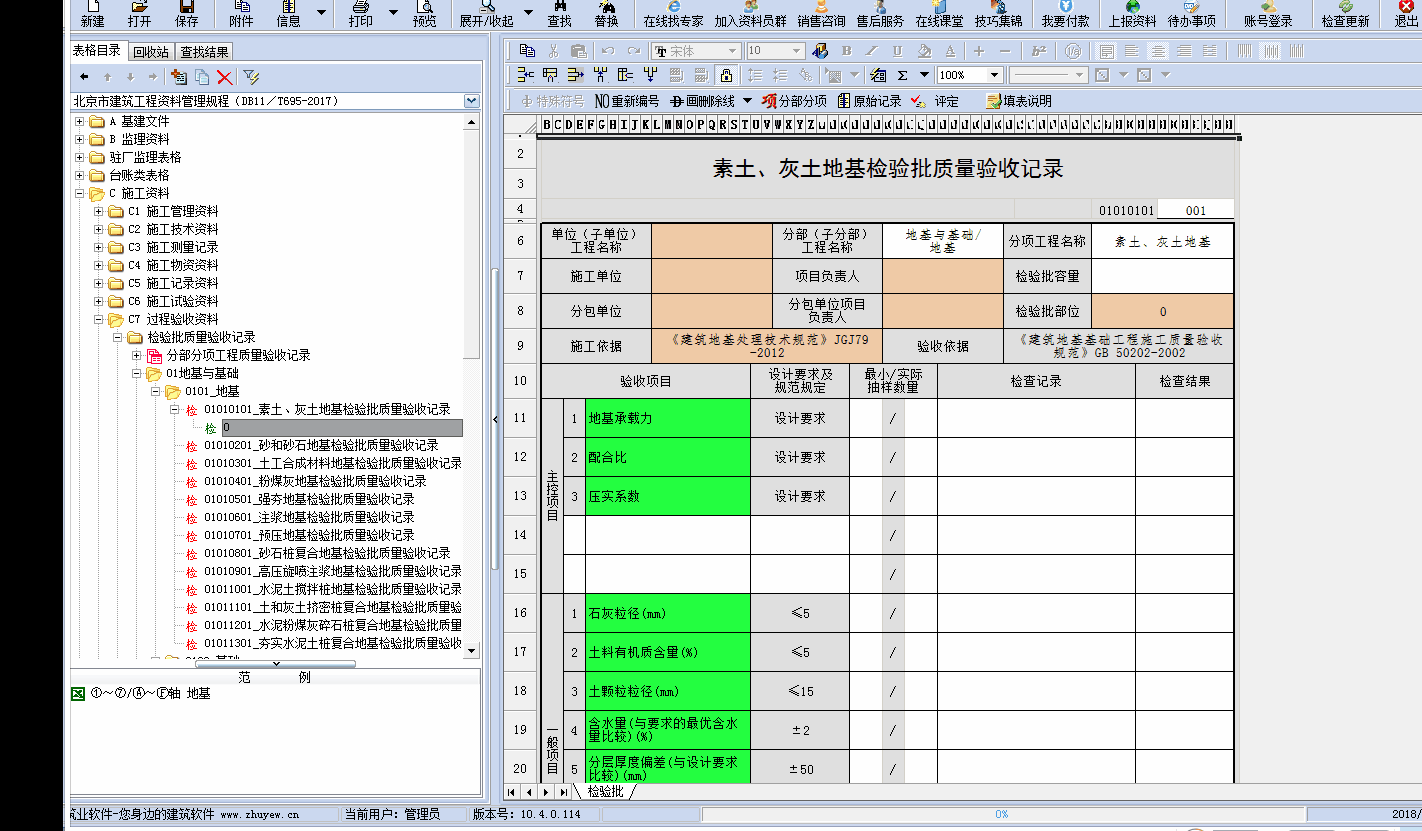Open 原始记录 from the toolbar
The width and height of the screenshot is (1422, 831).
tap(869, 101)
